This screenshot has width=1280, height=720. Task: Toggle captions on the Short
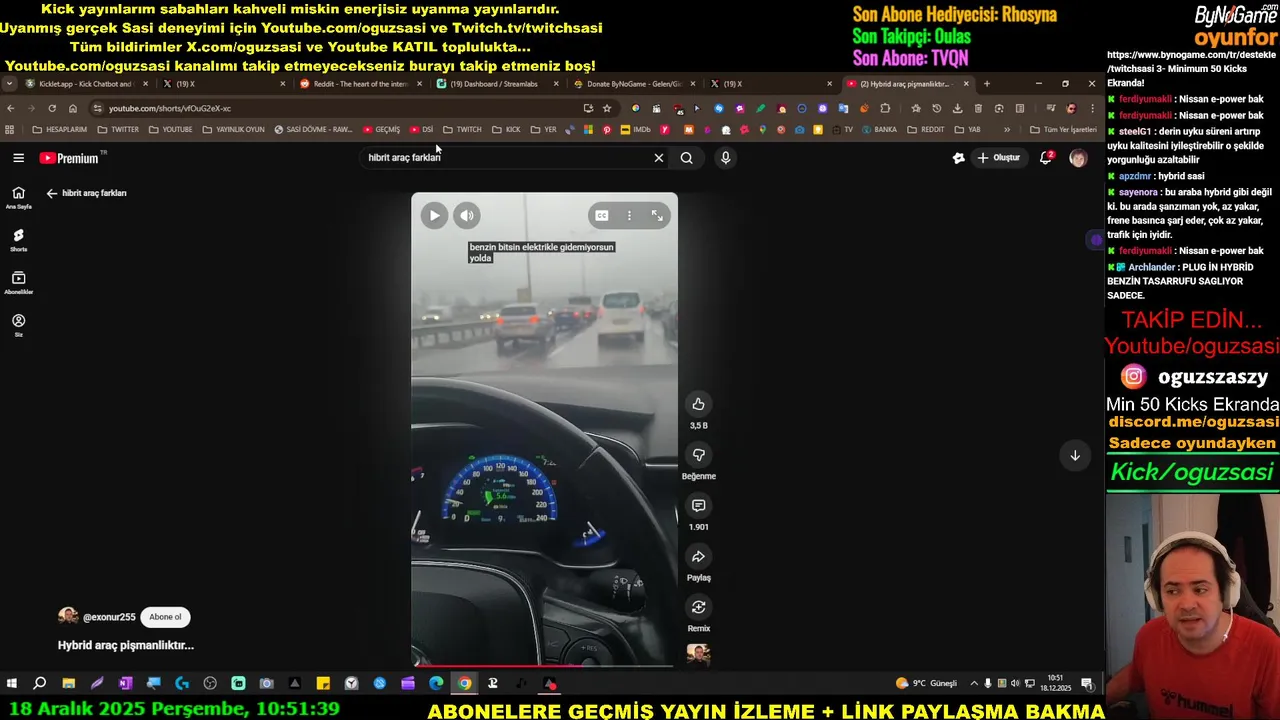602,215
